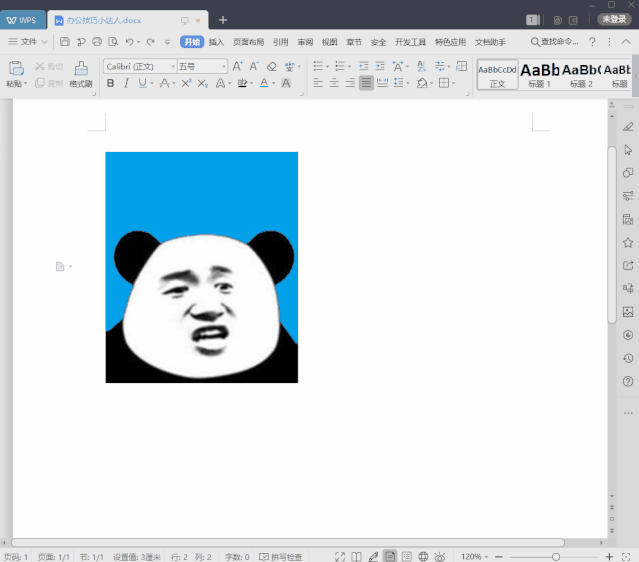Open the zoom percentage dropdown
This screenshot has height=562, width=639.
(474, 557)
